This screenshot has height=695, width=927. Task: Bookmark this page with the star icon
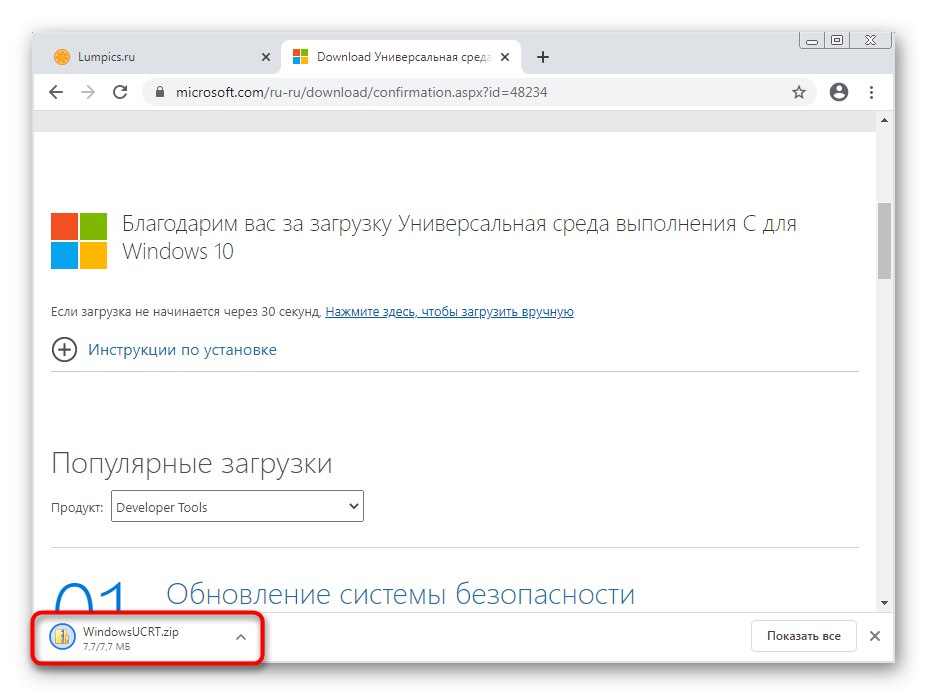click(x=799, y=92)
